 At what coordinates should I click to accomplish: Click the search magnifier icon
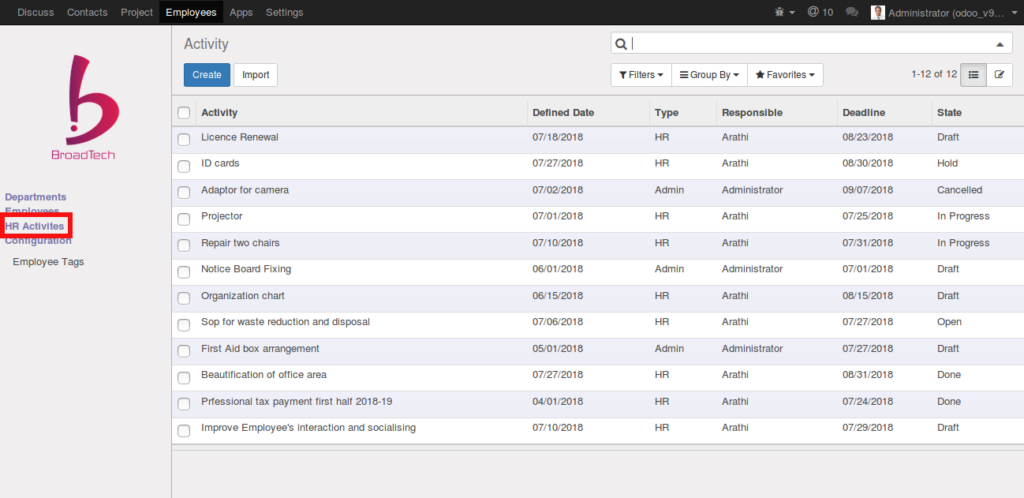coord(621,44)
